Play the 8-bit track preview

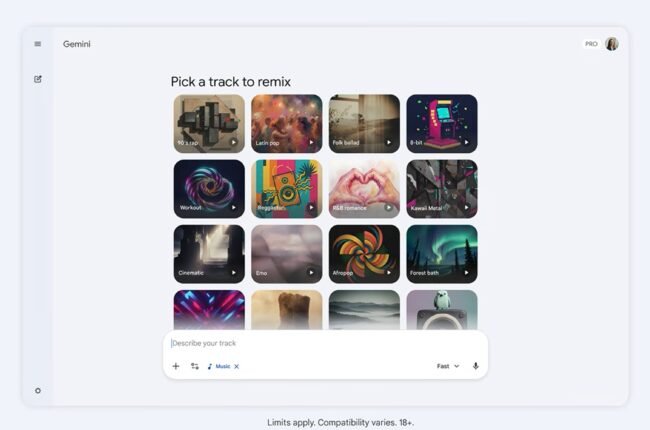pyautogui.click(x=466, y=142)
